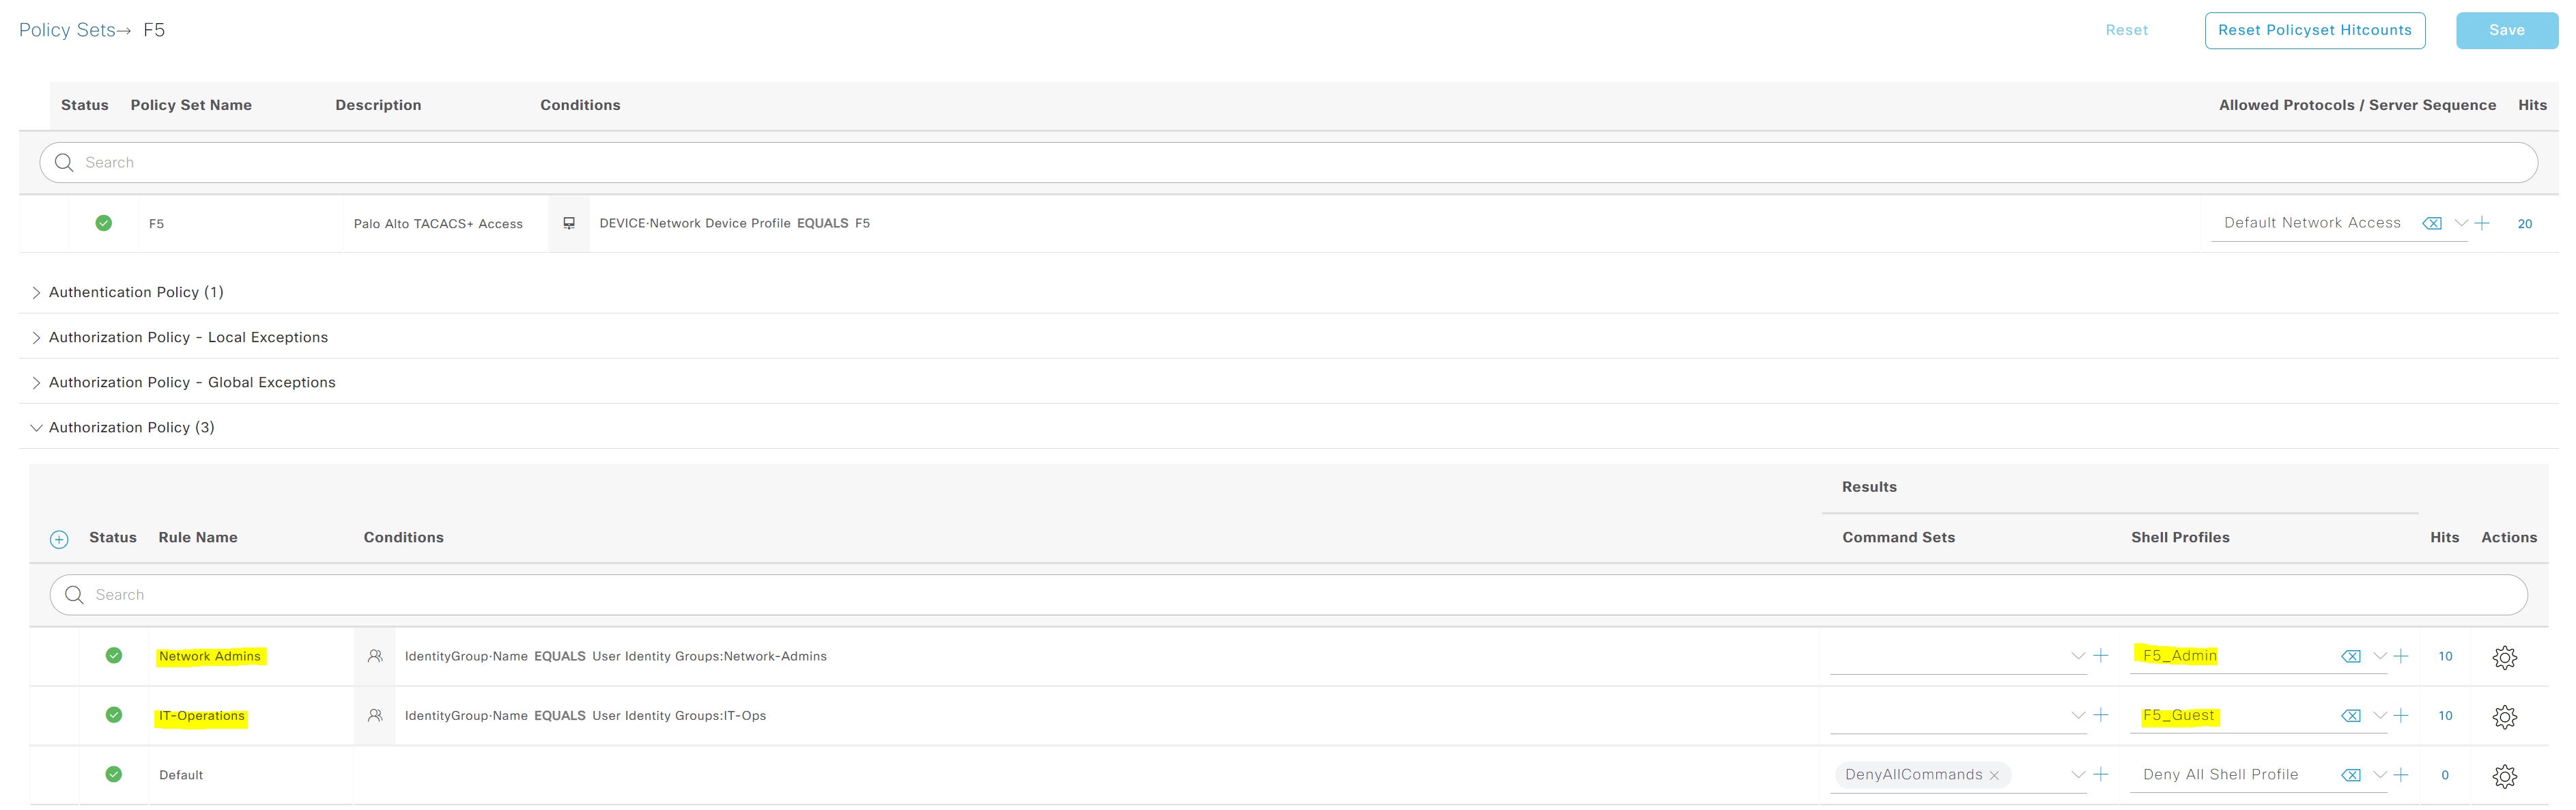
Task: Open the Actions gear for Network Admins rule
Action: click(x=2506, y=657)
